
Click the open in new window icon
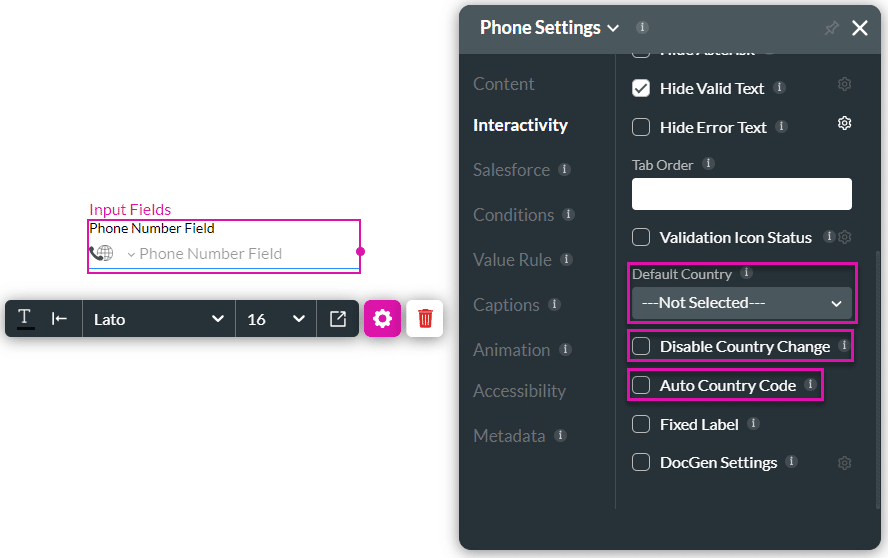pos(338,319)
